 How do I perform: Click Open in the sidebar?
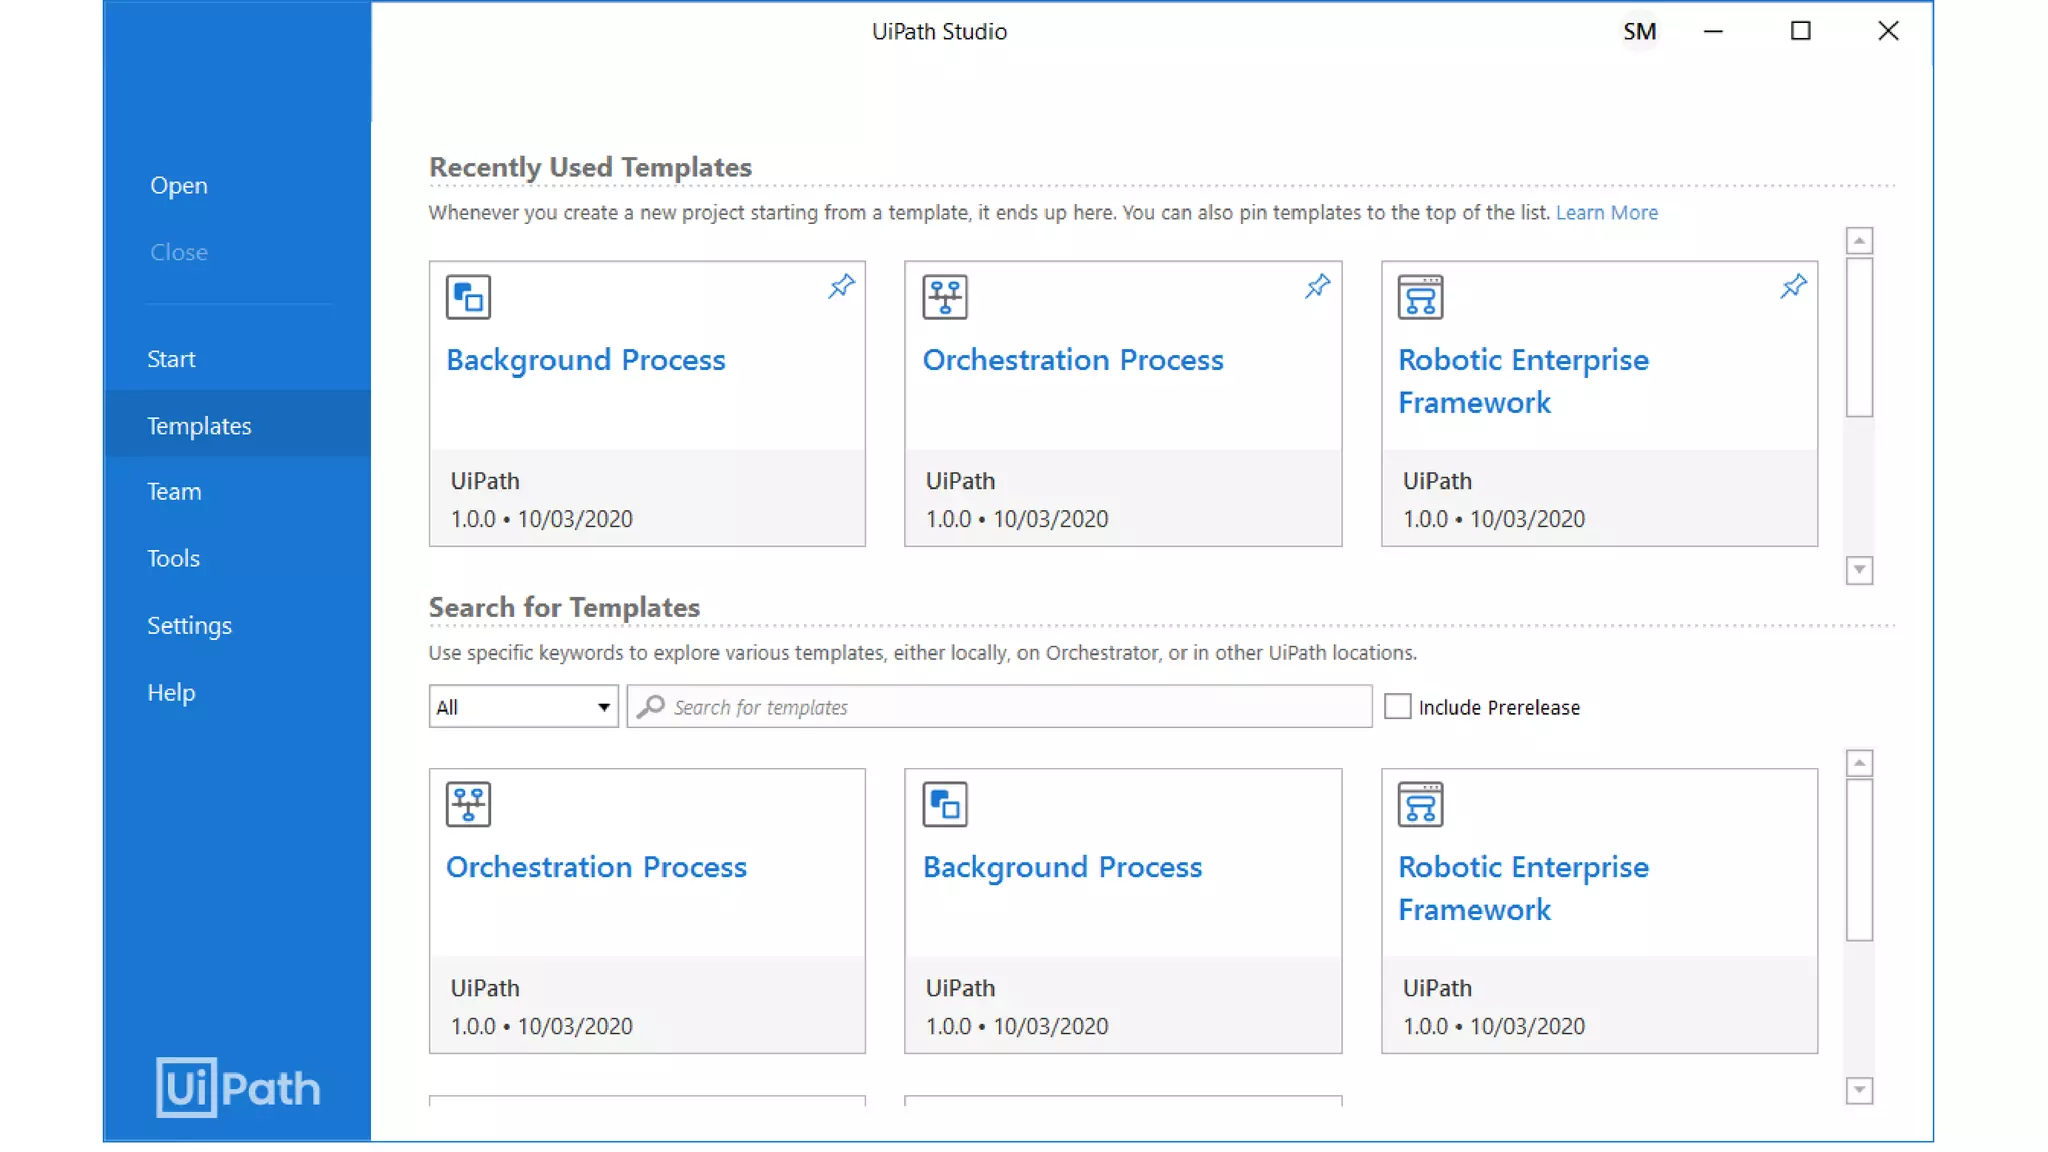coord(179,185)
